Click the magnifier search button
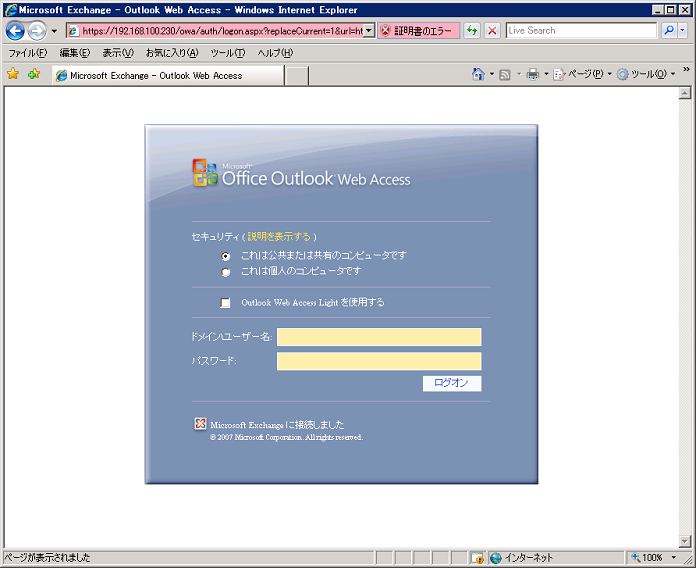 click(x=668, y=31)
